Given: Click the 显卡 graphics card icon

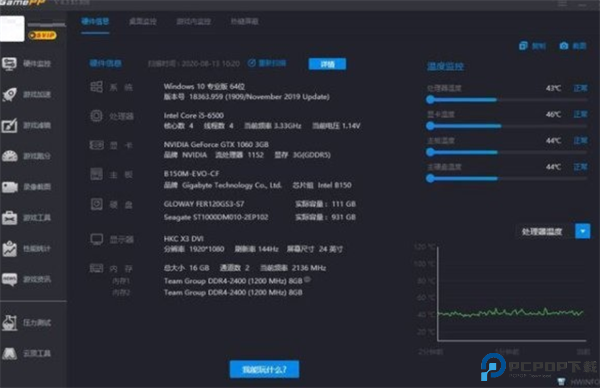Looking at the screenshot, I should click(x=96, y=145).
